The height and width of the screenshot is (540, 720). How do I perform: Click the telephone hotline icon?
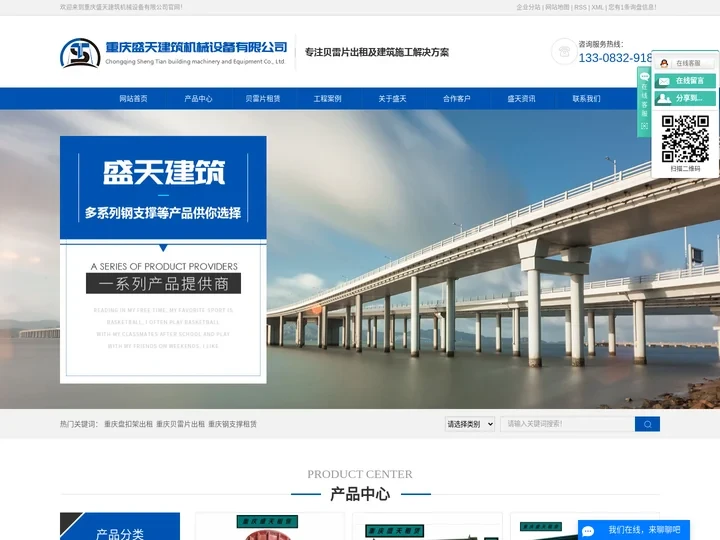click(x=564, y=51)
